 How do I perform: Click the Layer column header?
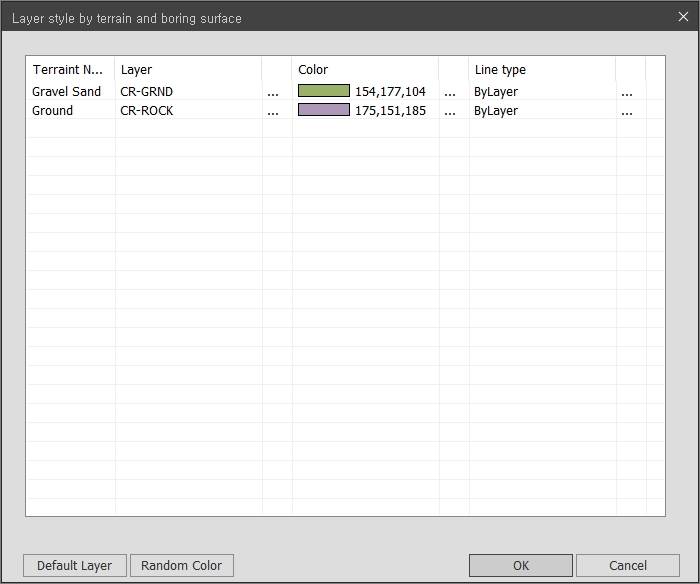coord(188,70)
